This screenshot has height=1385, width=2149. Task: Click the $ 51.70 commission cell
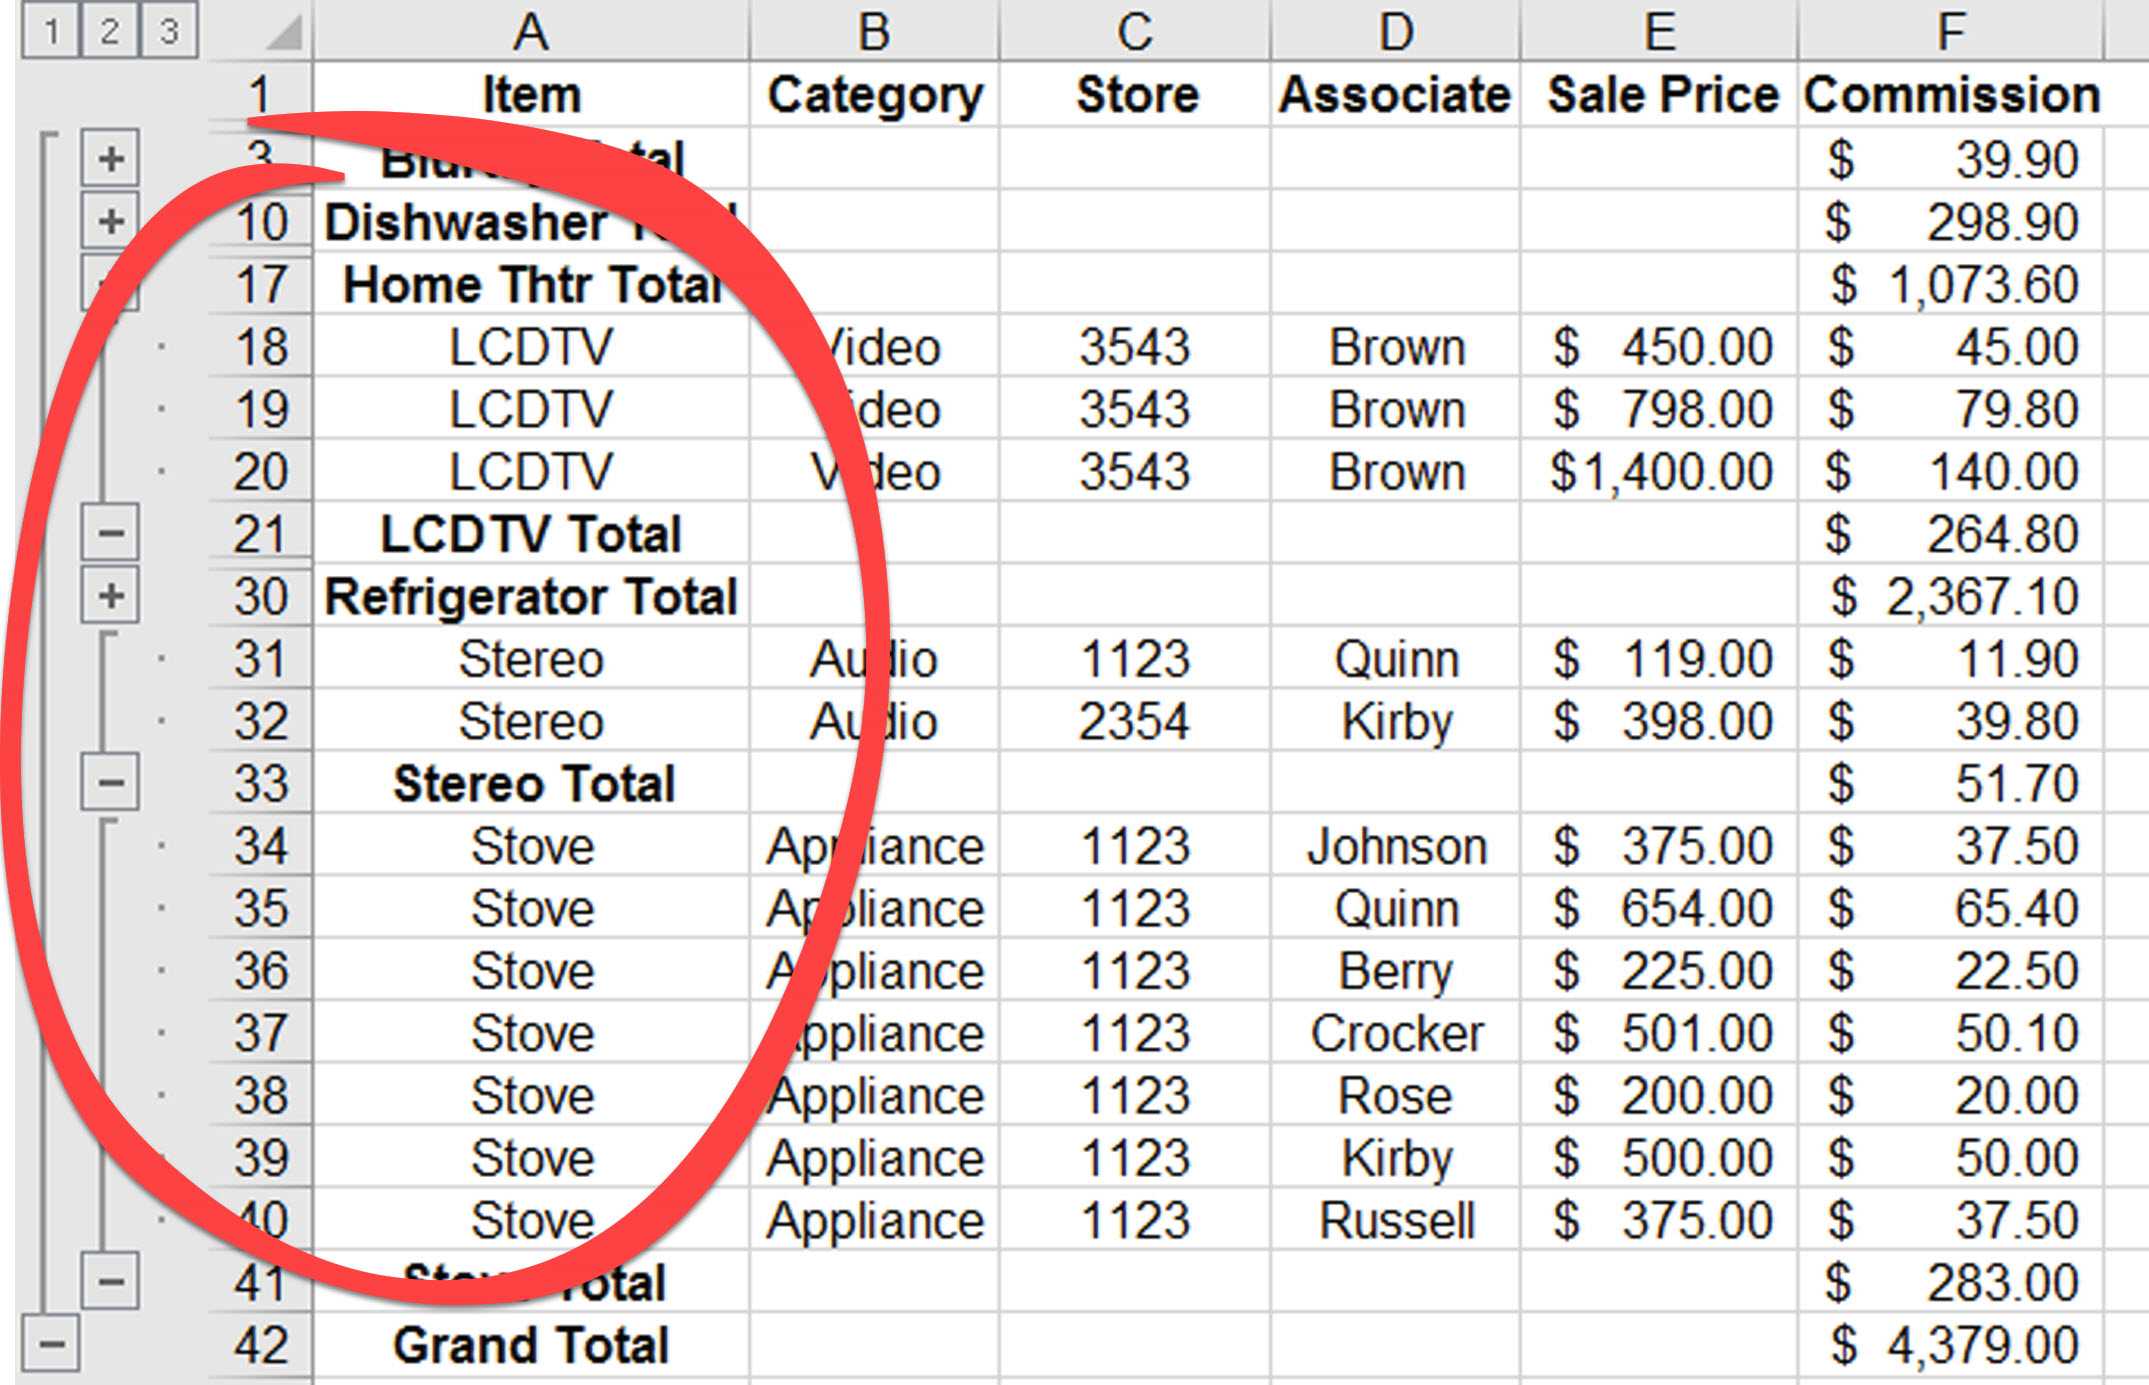click(1951, 783)
